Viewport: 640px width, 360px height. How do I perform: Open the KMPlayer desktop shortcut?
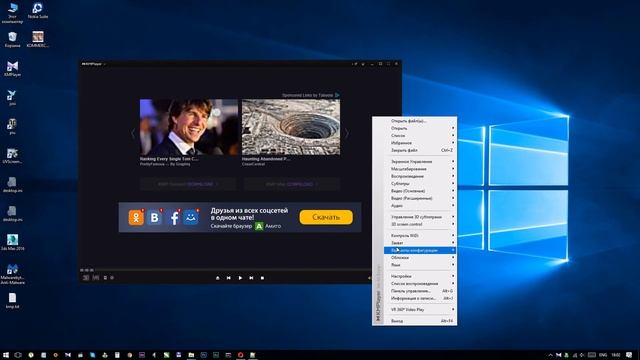coord(12,69)
